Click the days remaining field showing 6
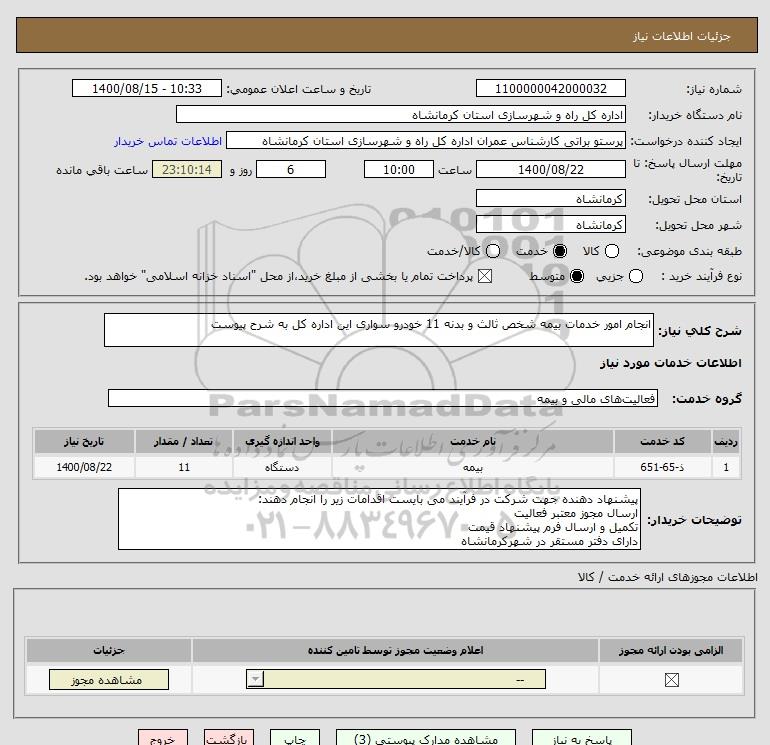 (x=291, y=169)
